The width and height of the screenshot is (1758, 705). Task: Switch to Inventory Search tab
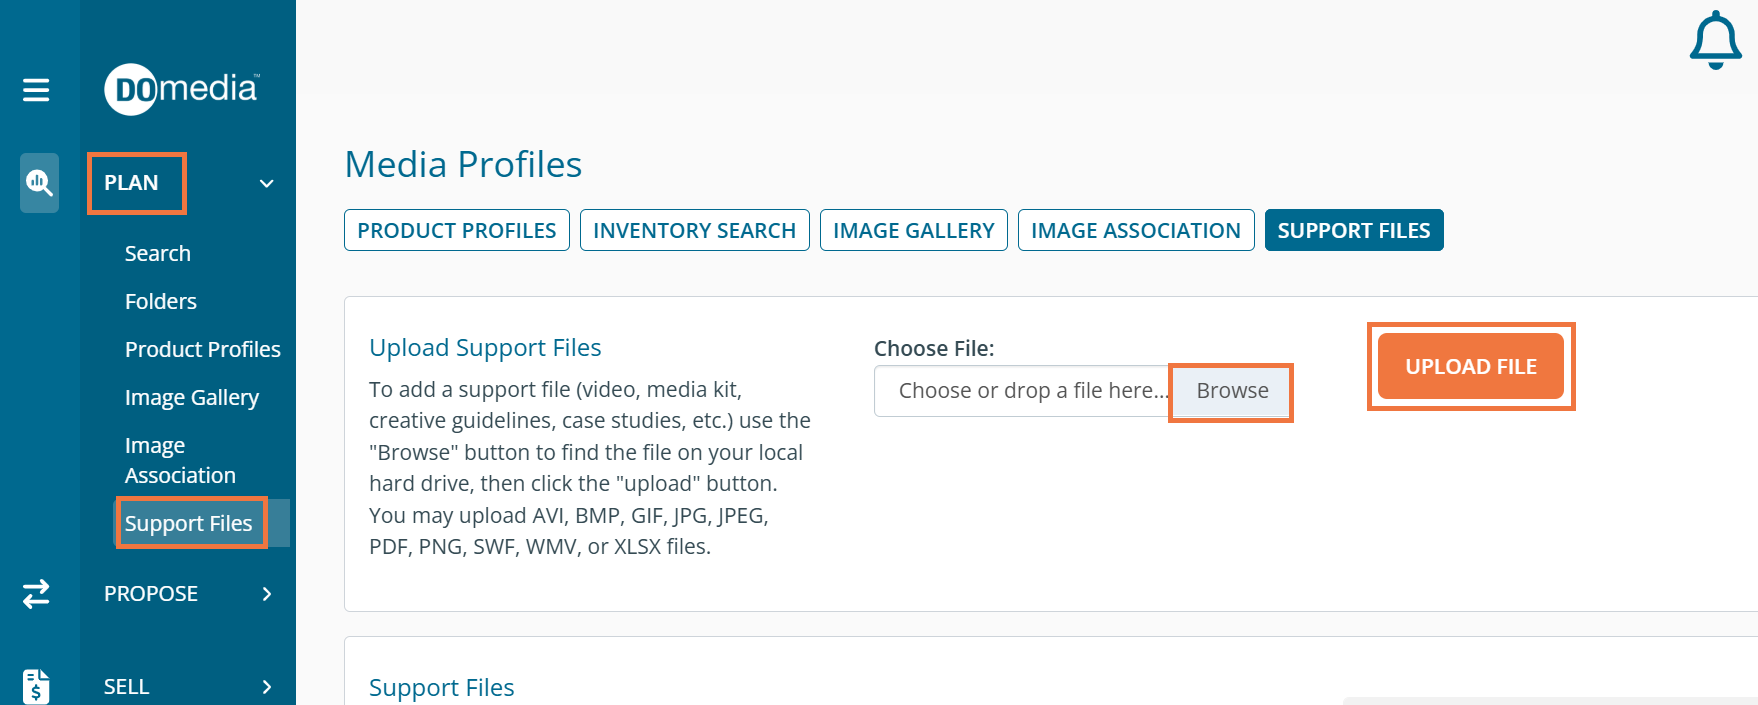tap(694, 230)
